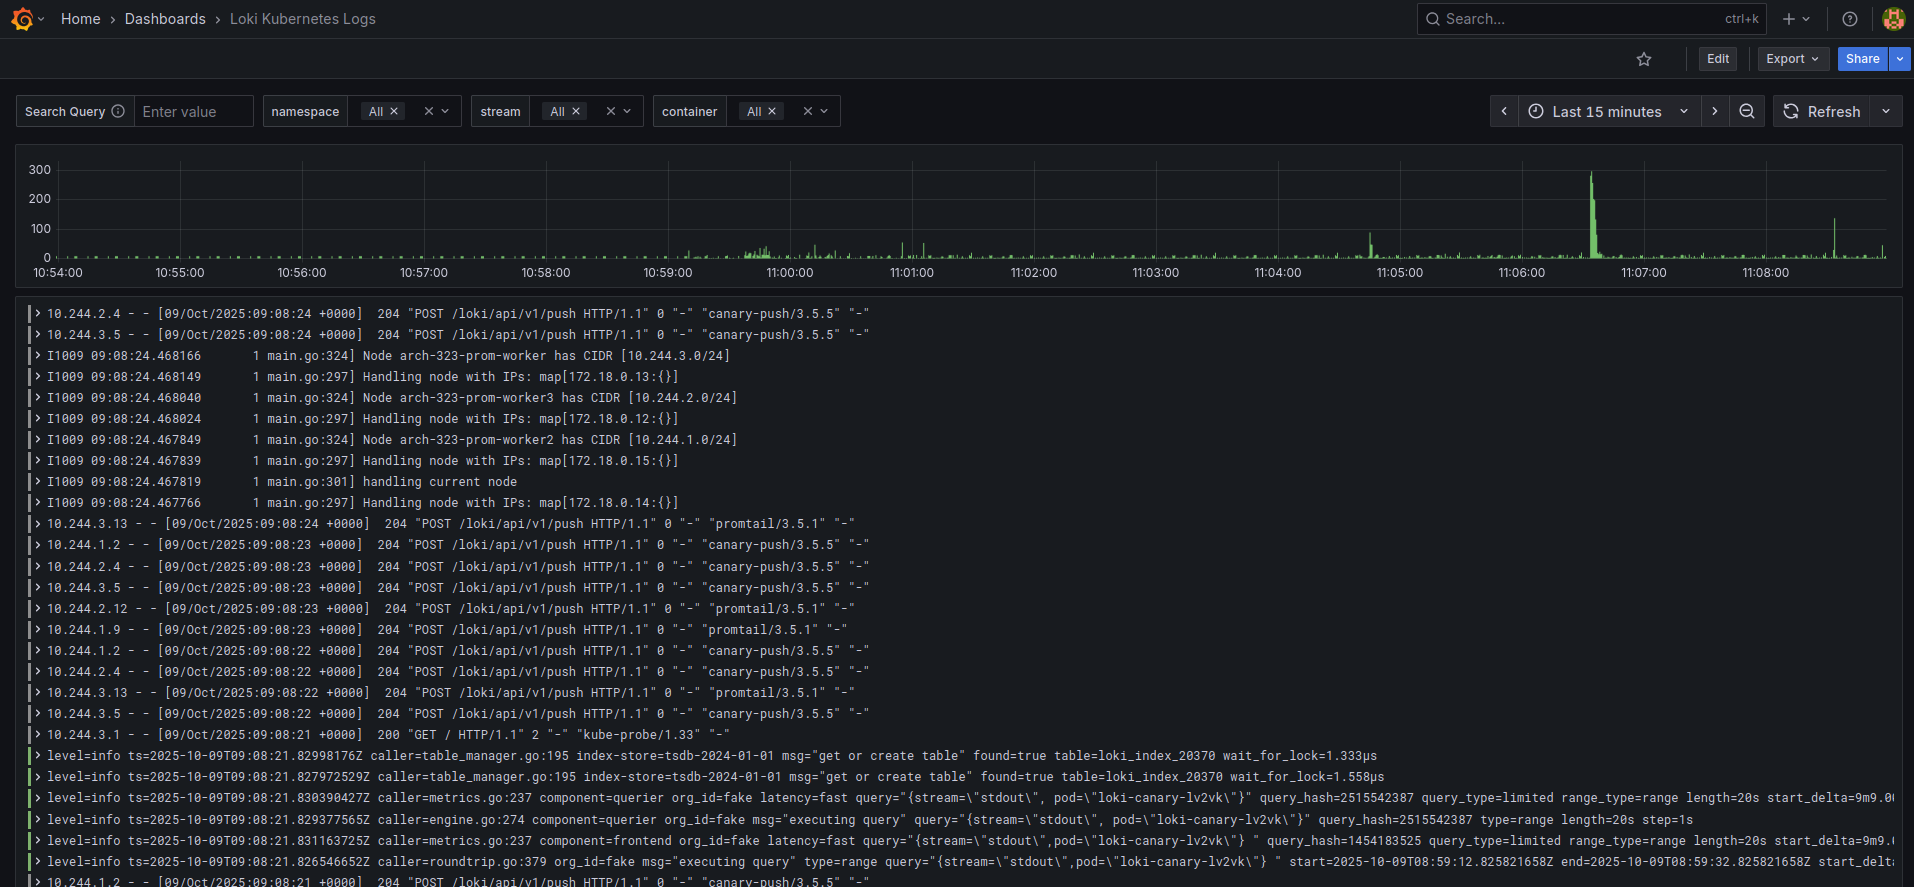The width and height of the screenshot is (1914, 887).
Task: Click the Search Query input field
Action: pyautogui.click(x=193, y=111)
